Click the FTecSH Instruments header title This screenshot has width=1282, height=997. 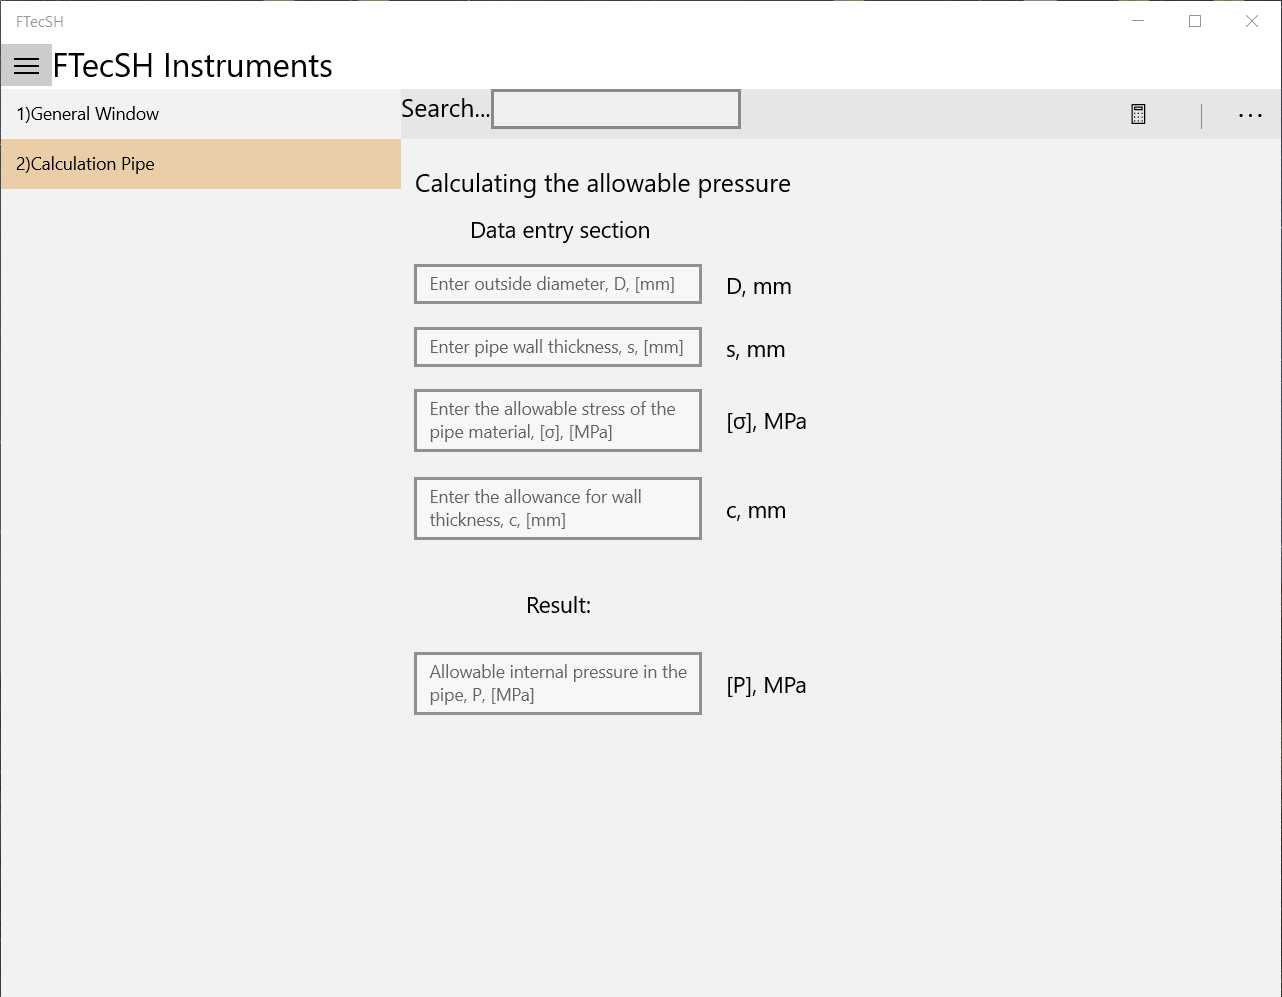pos(193,66)
